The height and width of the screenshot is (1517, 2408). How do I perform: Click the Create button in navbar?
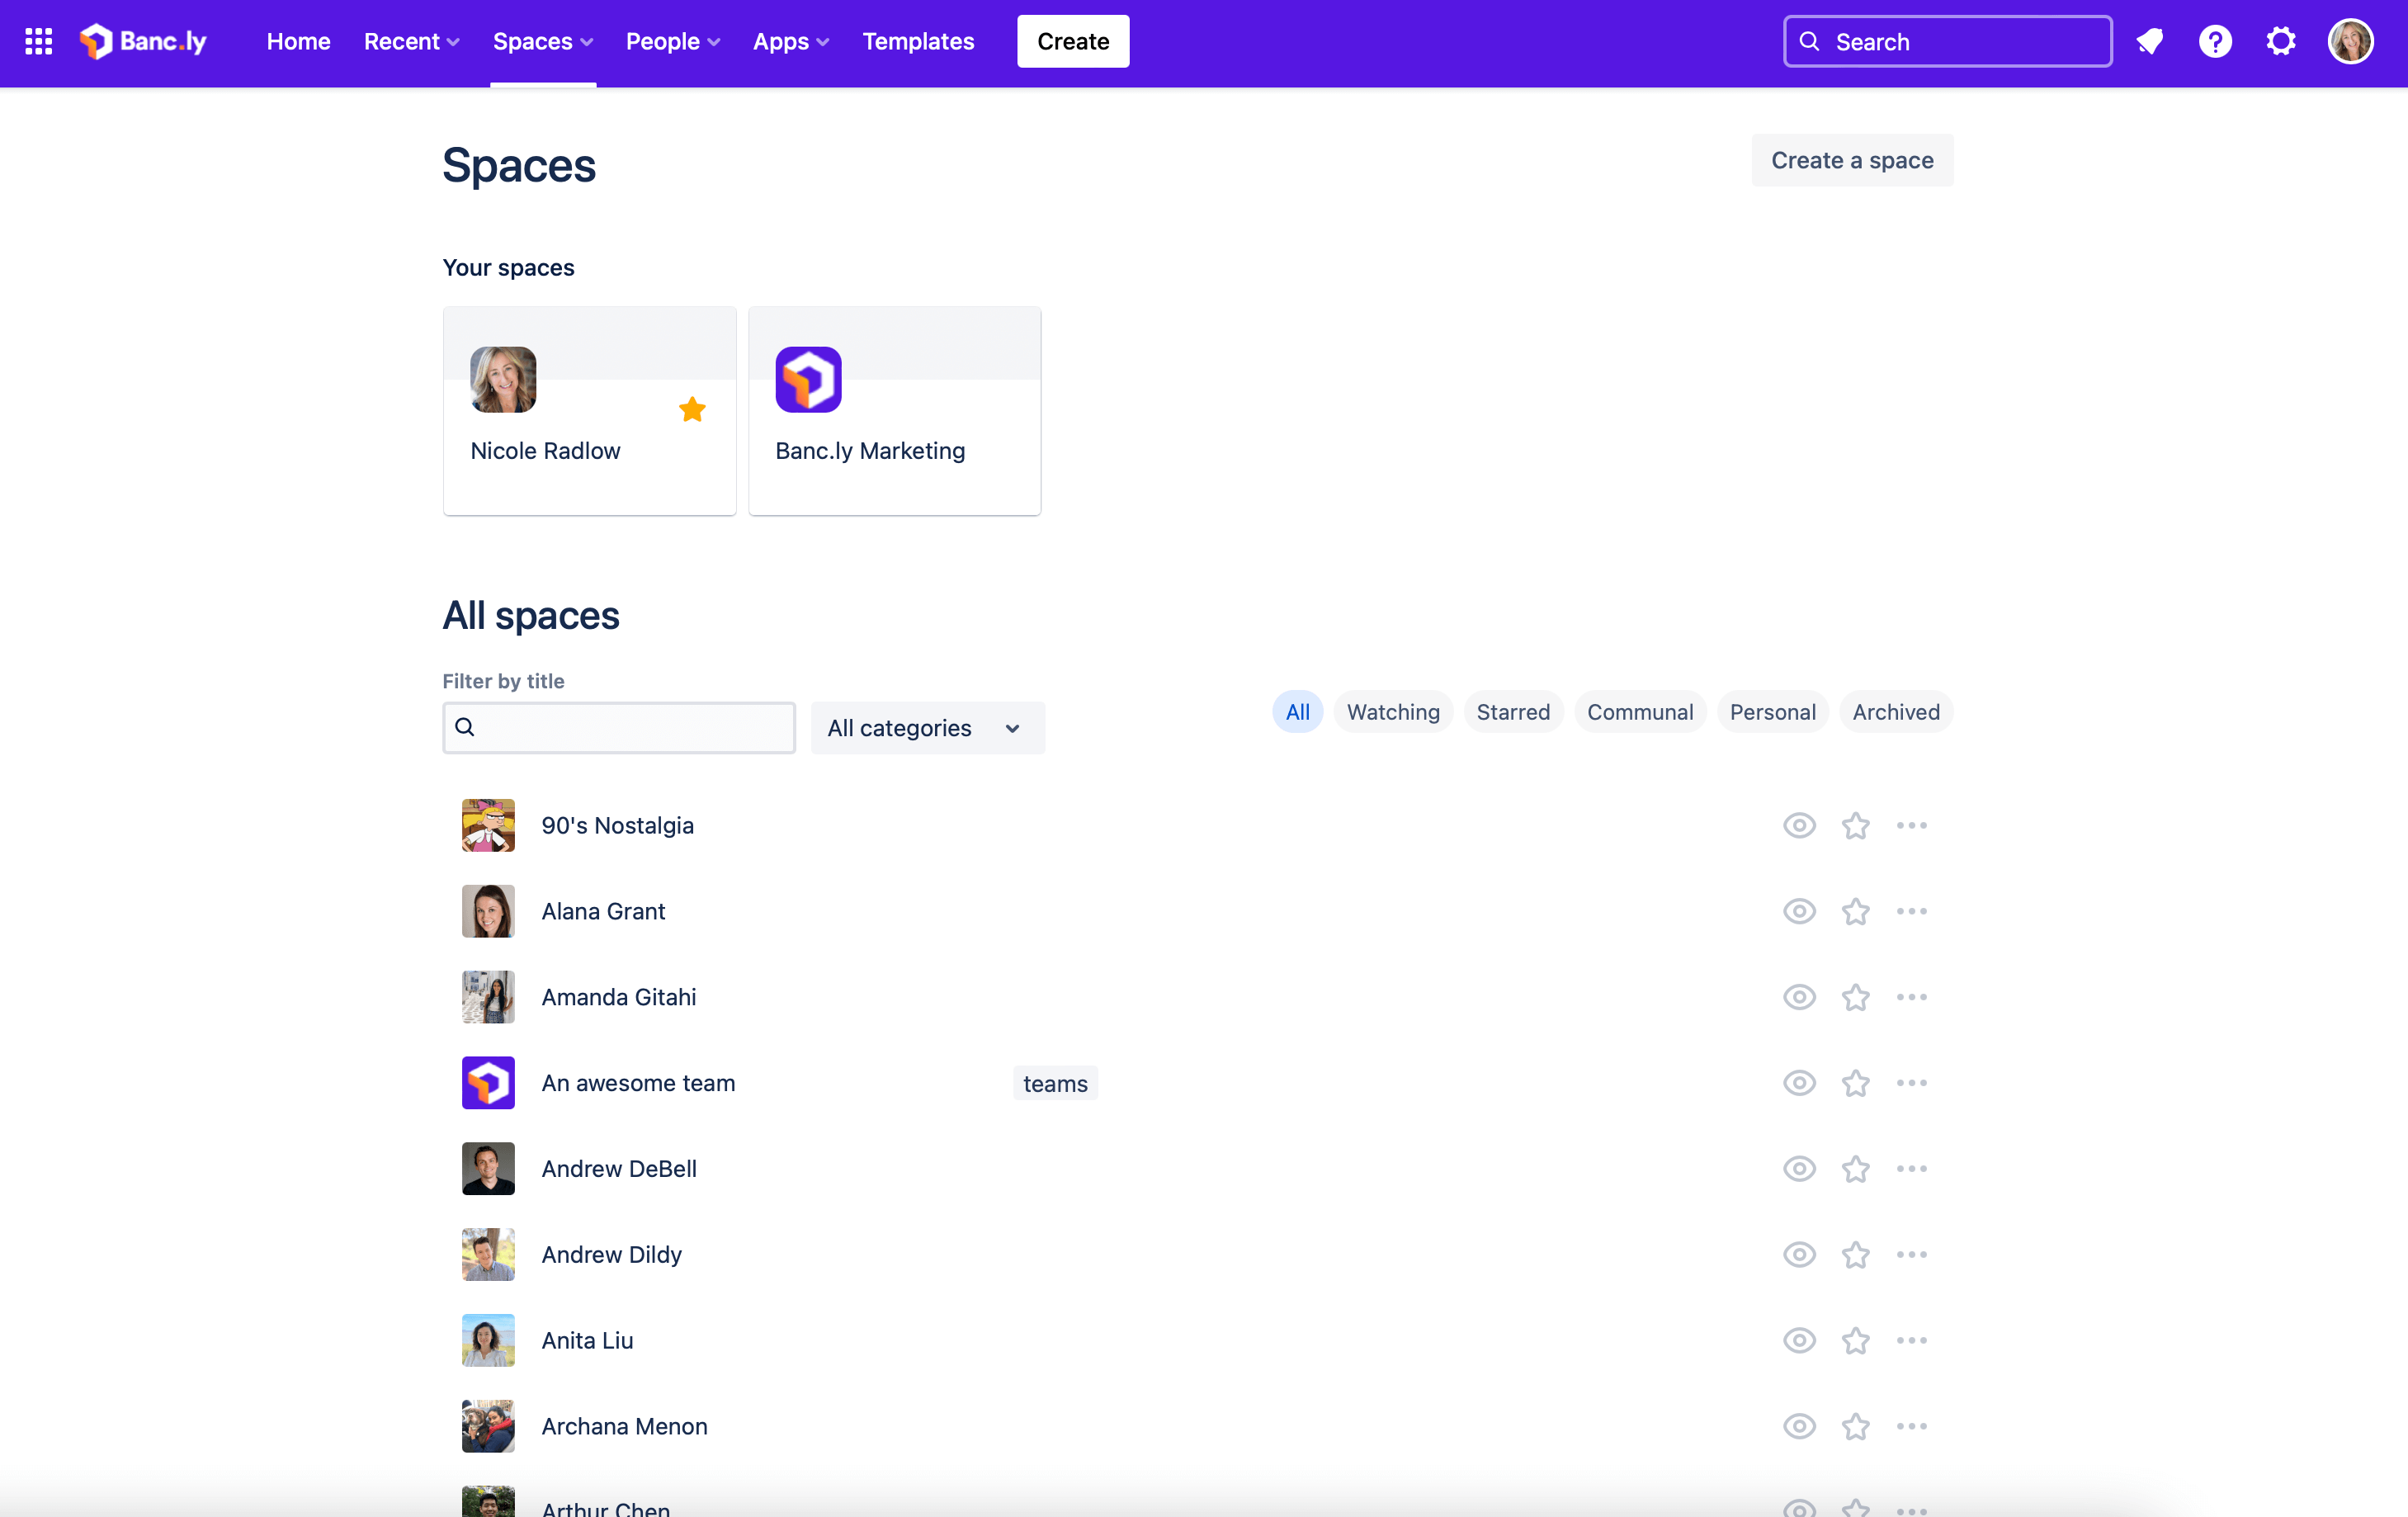1073,40
